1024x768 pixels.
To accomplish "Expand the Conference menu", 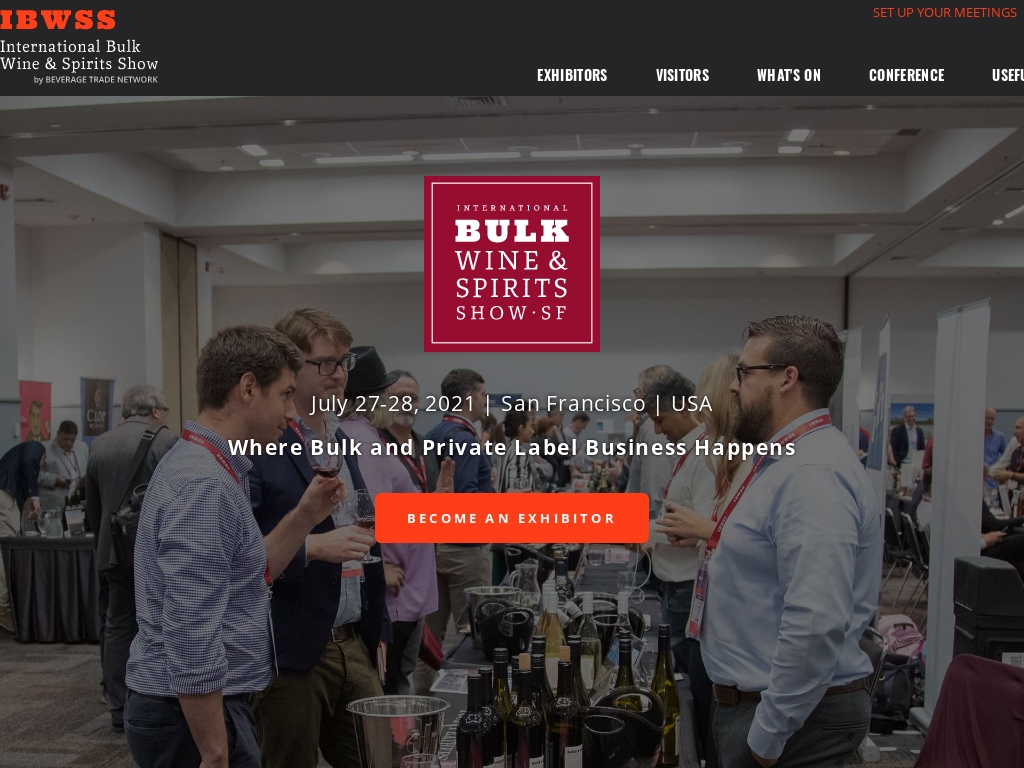I will 906,75.
